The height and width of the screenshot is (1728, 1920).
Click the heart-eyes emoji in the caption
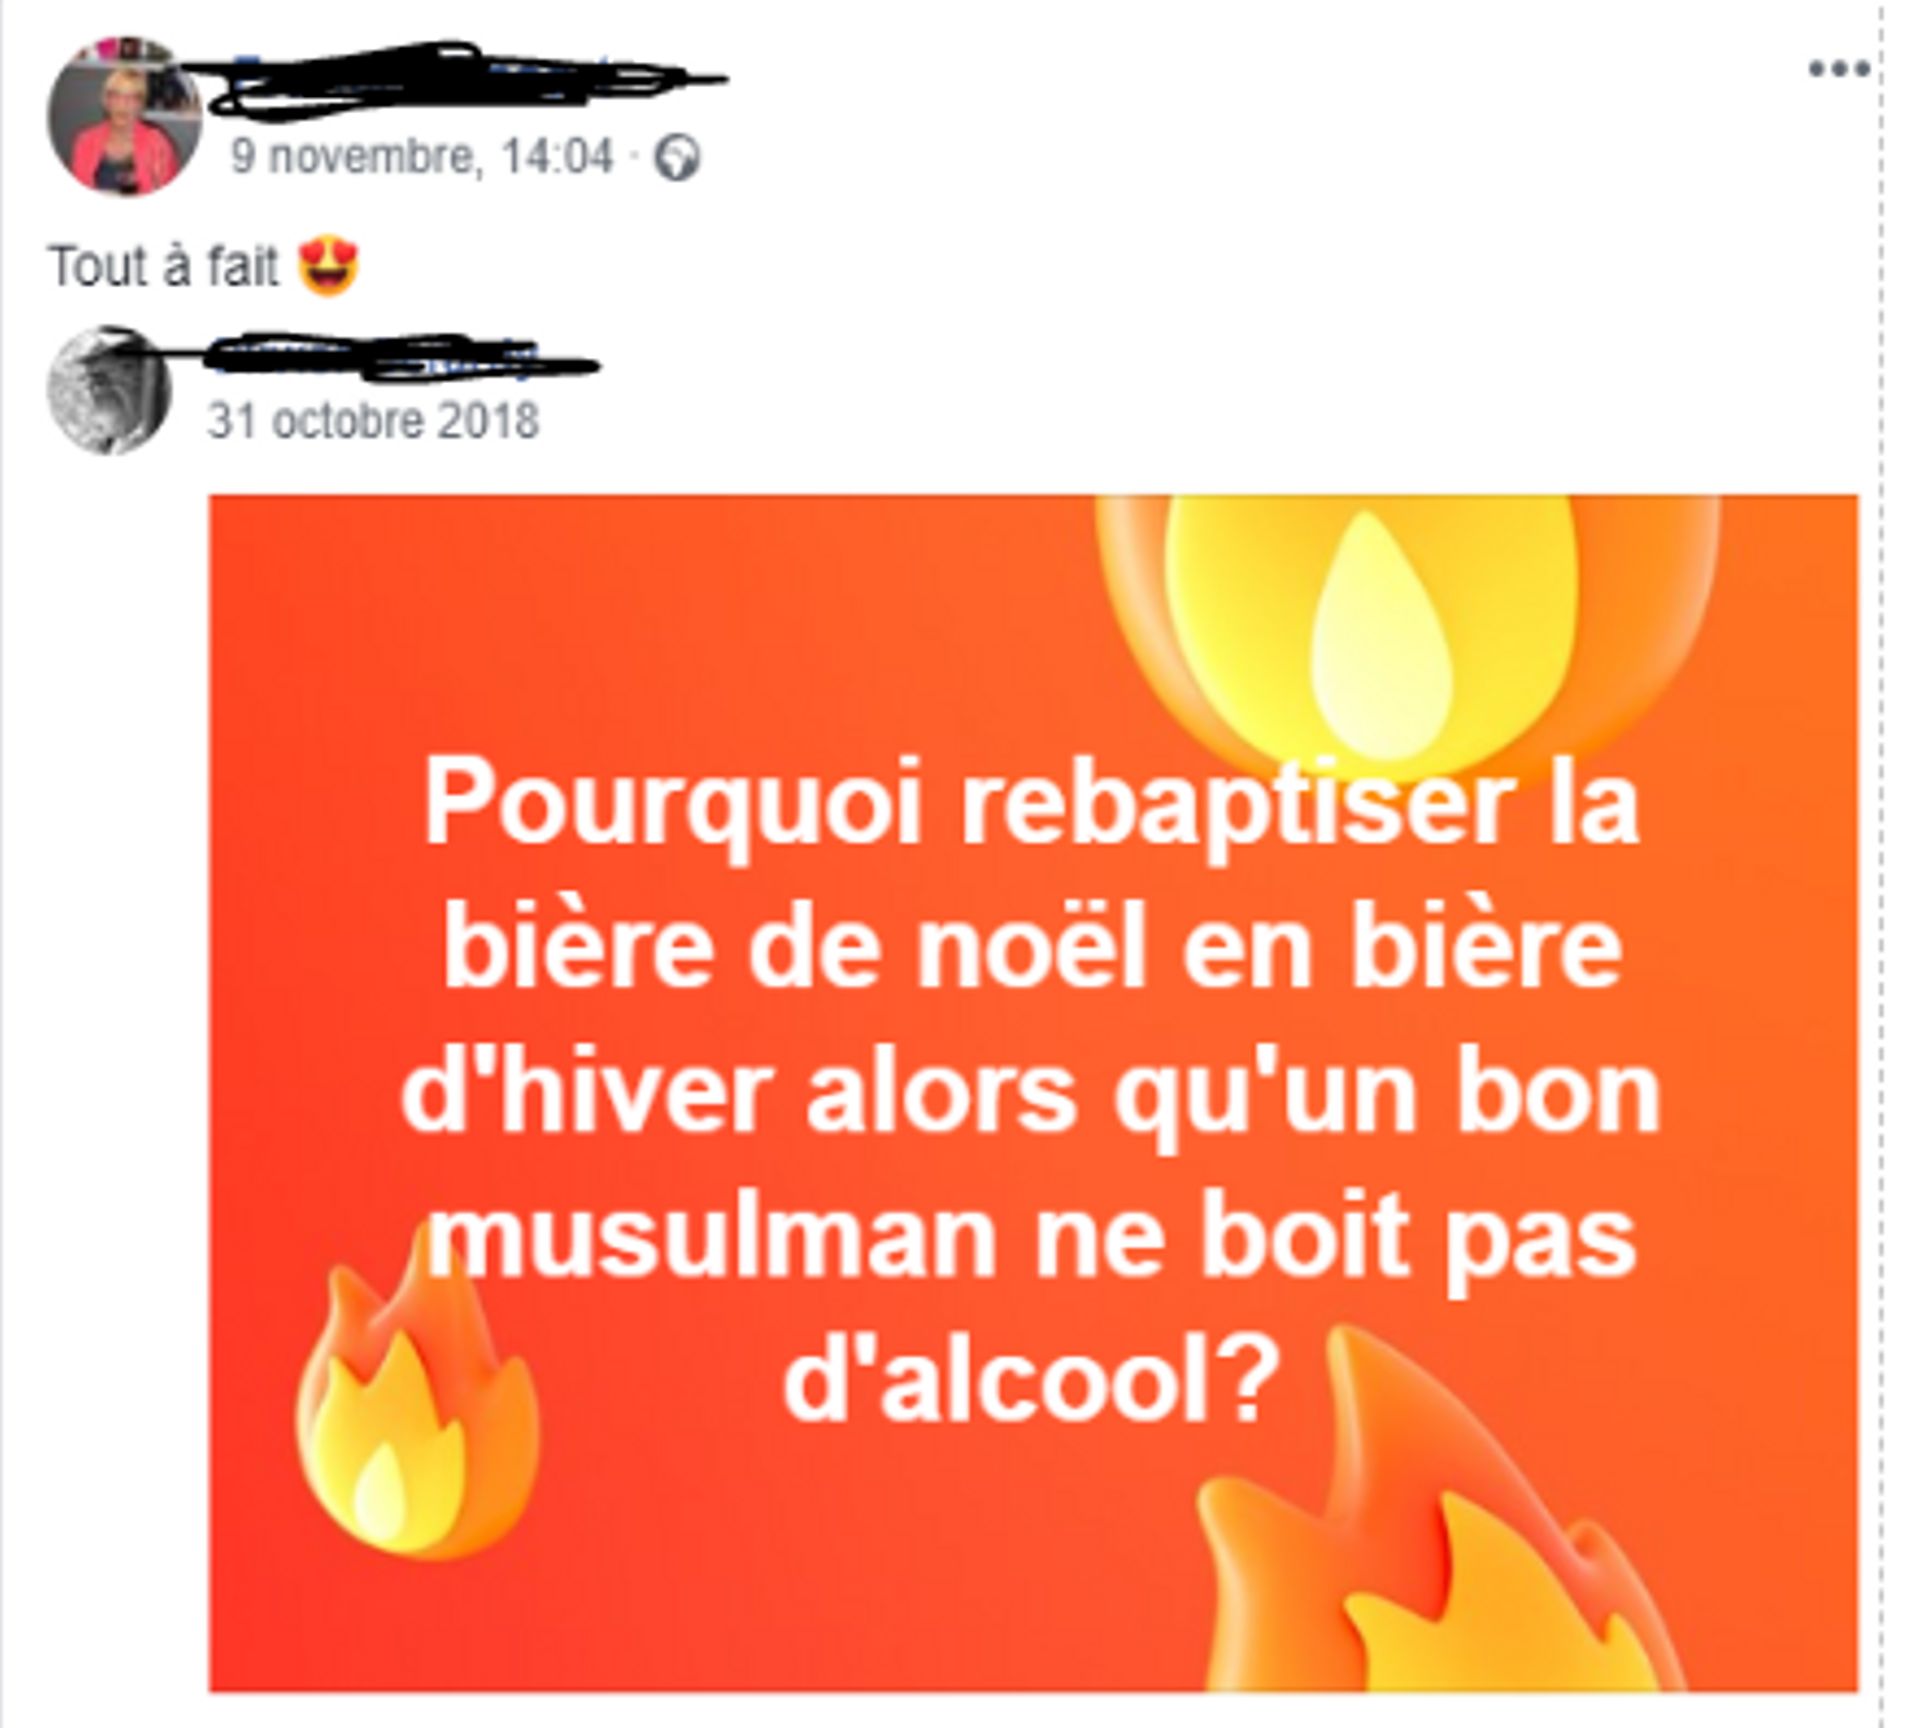(329, 267)
